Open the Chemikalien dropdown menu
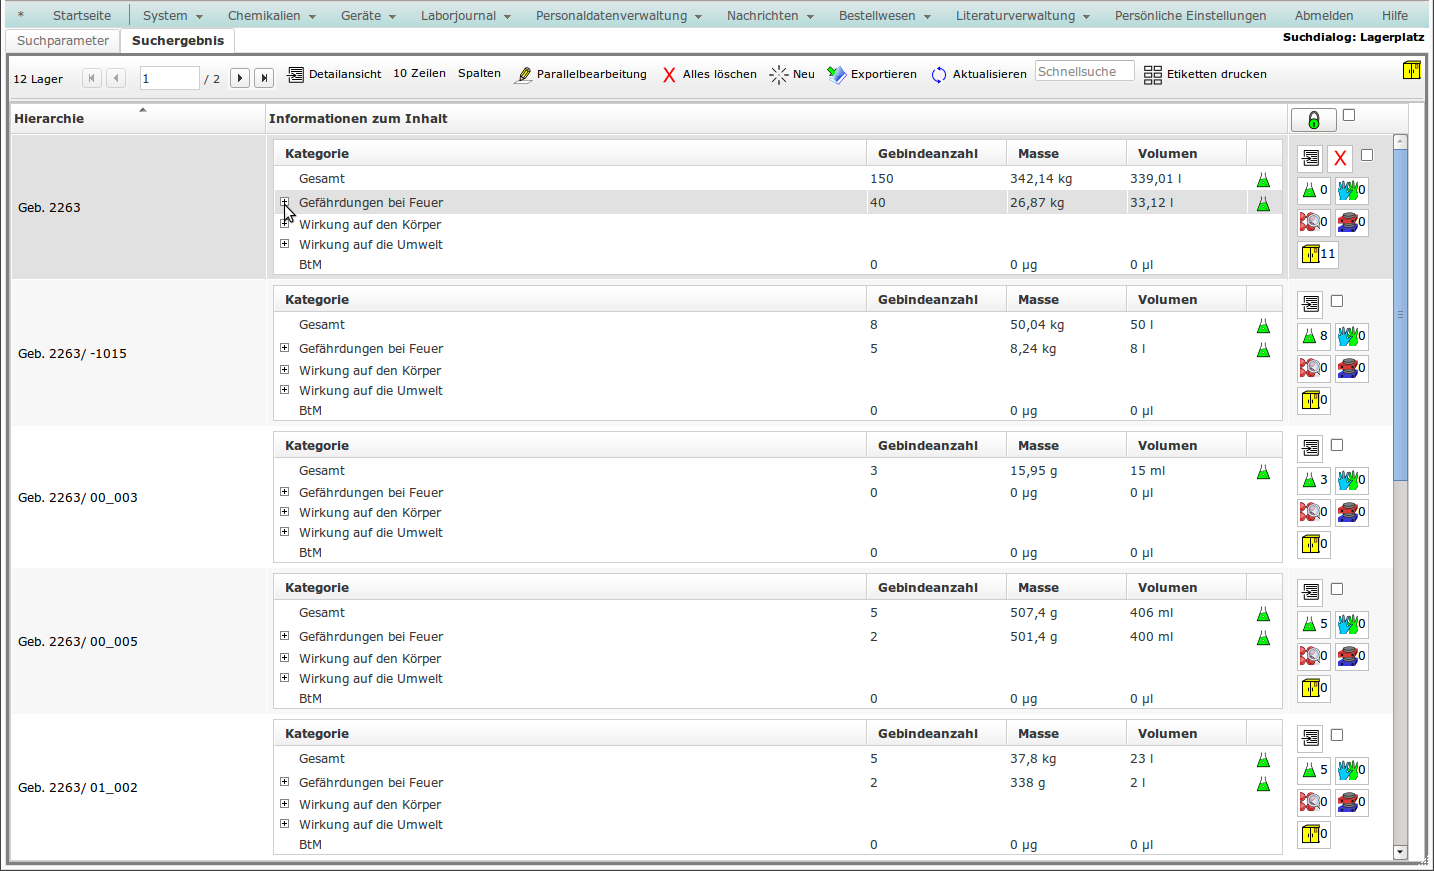1434x871 pixels. point(271,16)
